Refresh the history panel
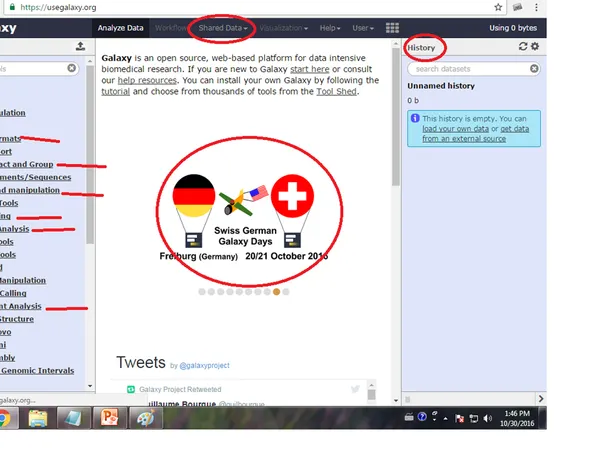This screenshot has width=600, height=450. [523, 46]
